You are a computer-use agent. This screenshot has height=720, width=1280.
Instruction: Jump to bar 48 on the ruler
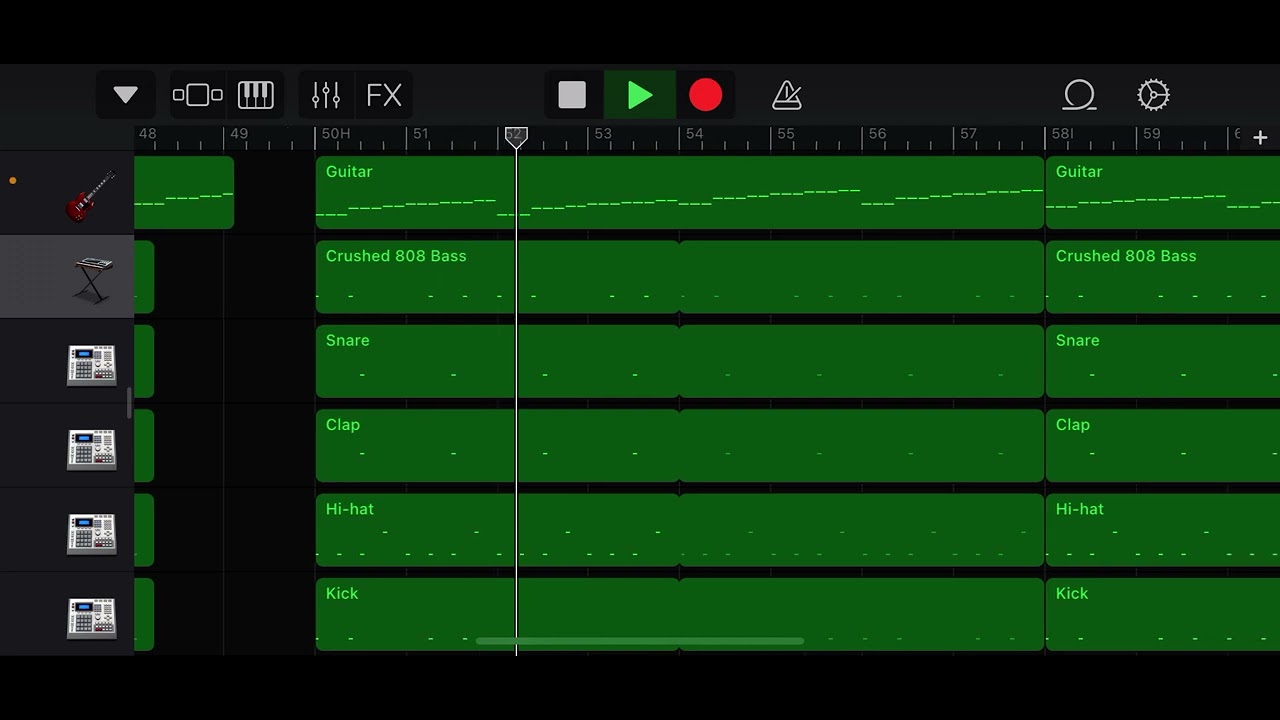(148, 134)
